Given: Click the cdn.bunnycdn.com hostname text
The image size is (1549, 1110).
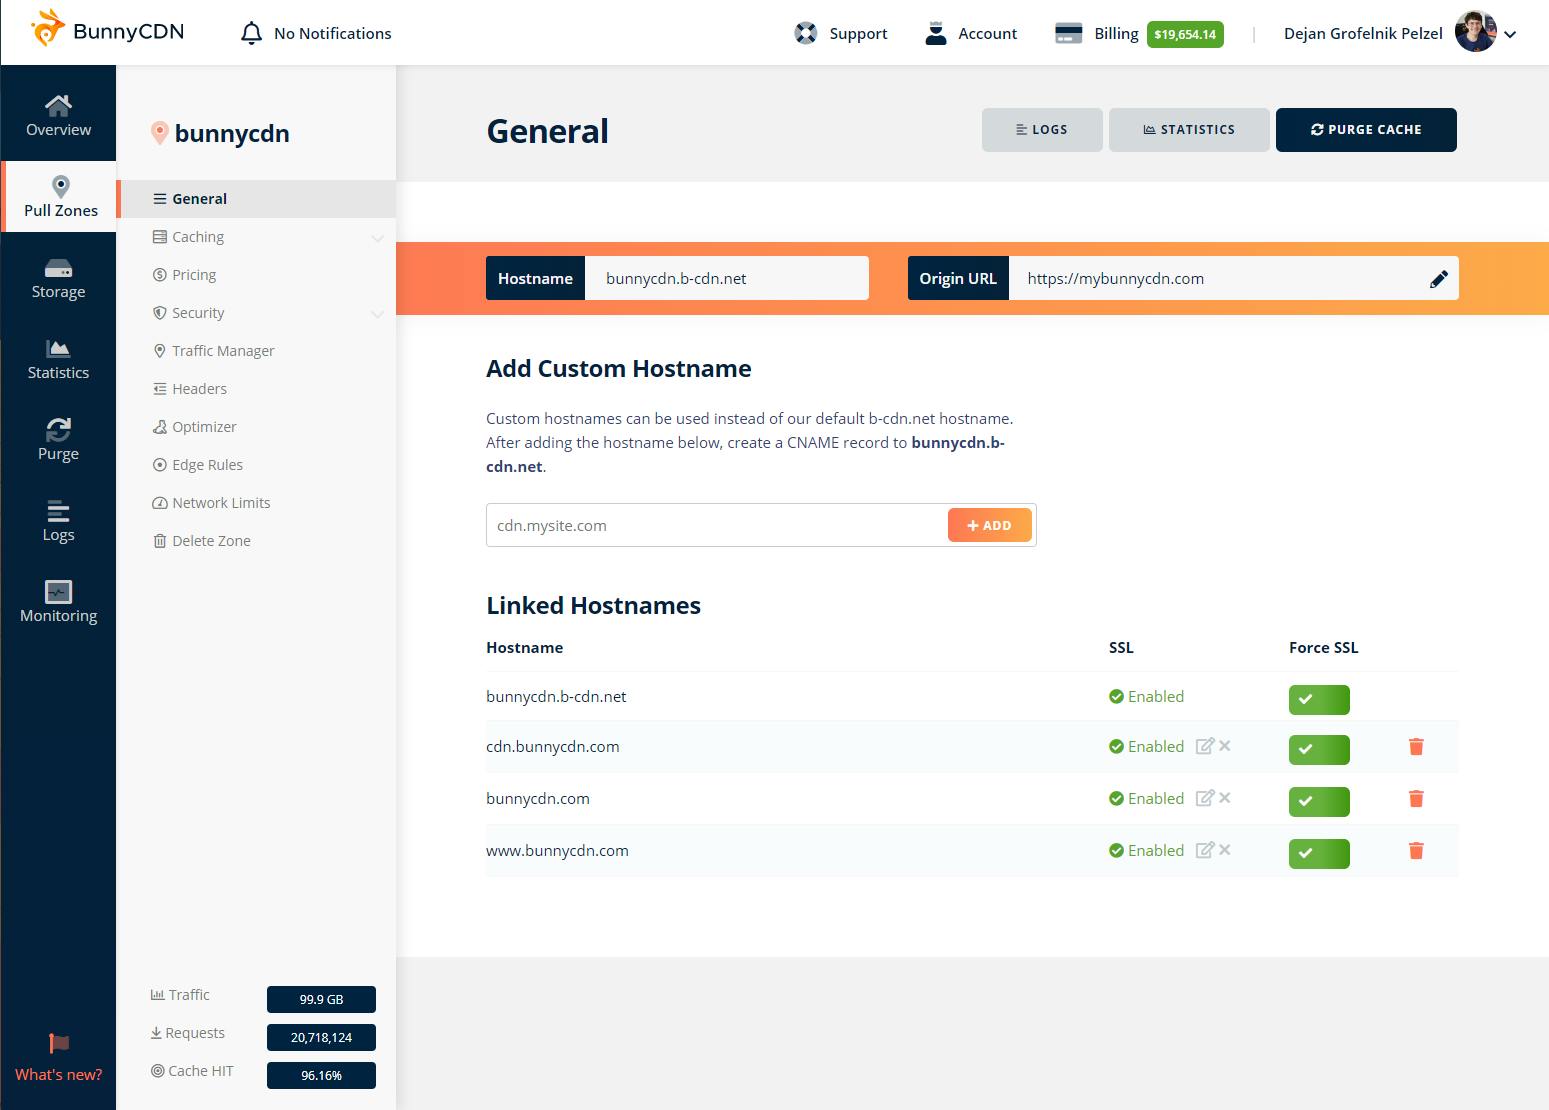Looking at the screenshot, I should coord(553,747).
